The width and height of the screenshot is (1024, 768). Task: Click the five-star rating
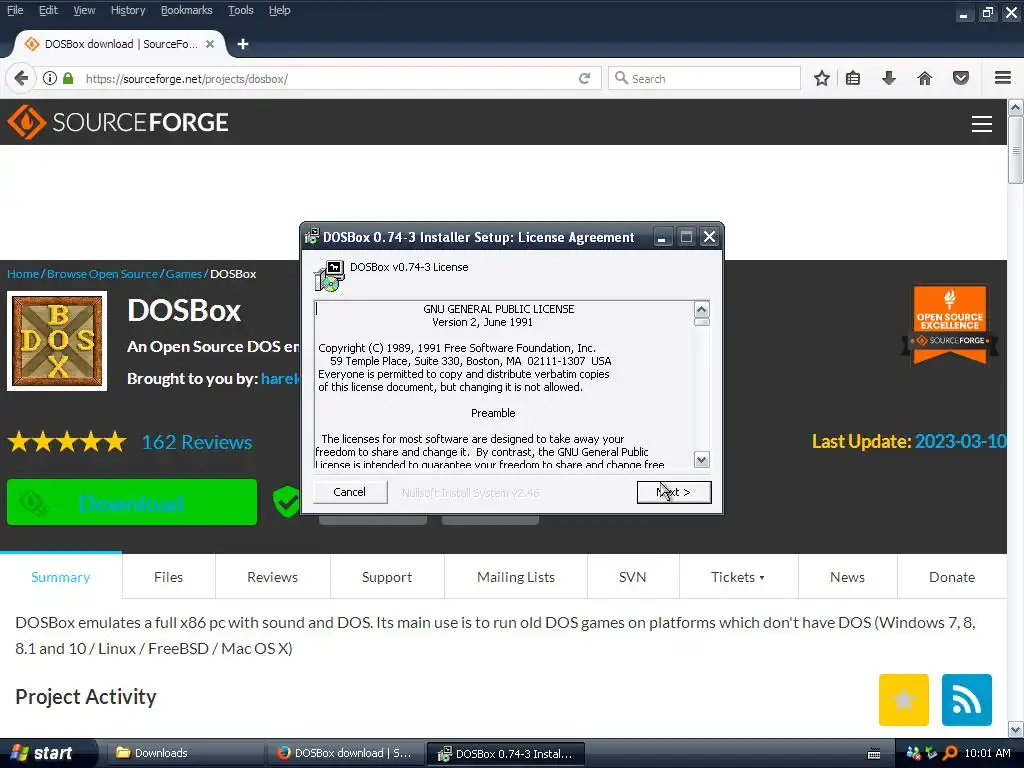(x=67, y=442)
